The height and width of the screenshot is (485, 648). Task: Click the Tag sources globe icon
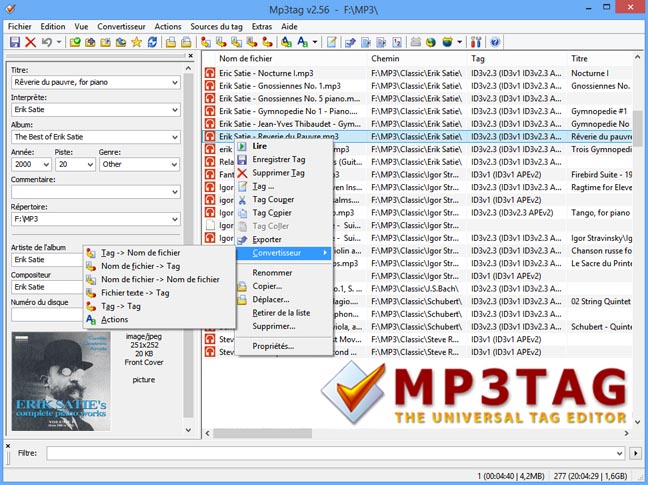pyautogui.click(x=447, y=42)
